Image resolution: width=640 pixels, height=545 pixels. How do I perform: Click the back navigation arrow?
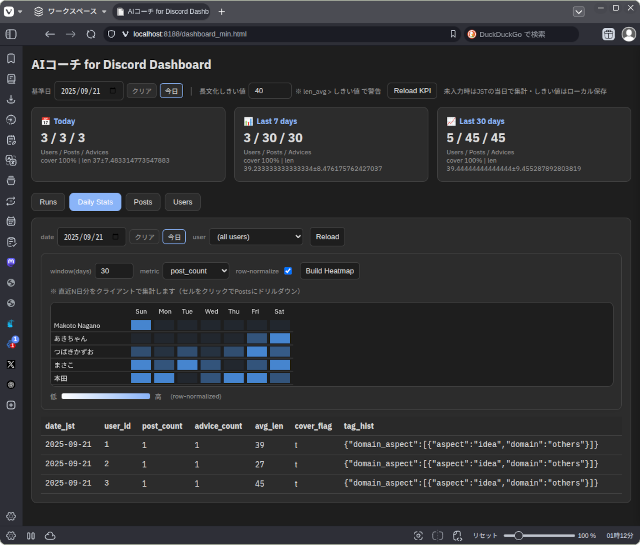(x=50, y=34)
